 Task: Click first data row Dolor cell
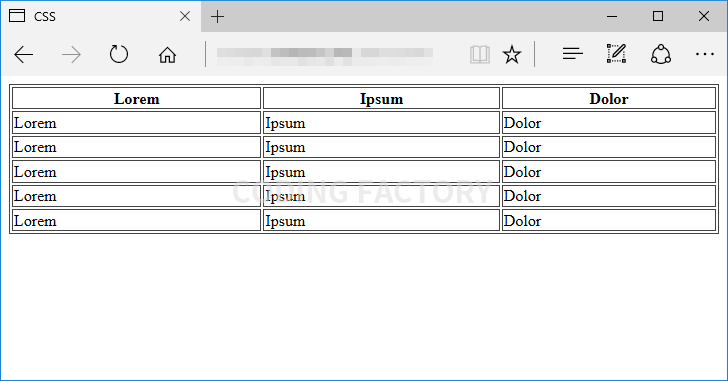point(609,123)
